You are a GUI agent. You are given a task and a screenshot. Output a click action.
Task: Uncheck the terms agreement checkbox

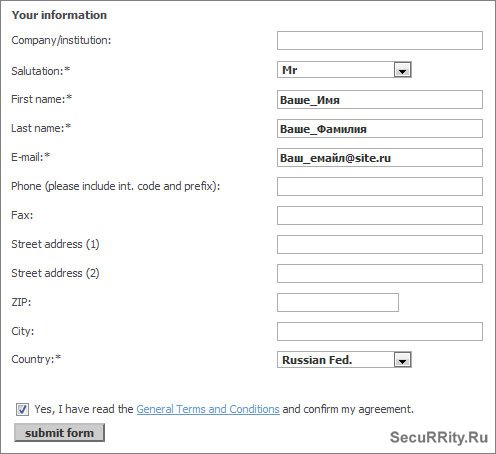22,409
